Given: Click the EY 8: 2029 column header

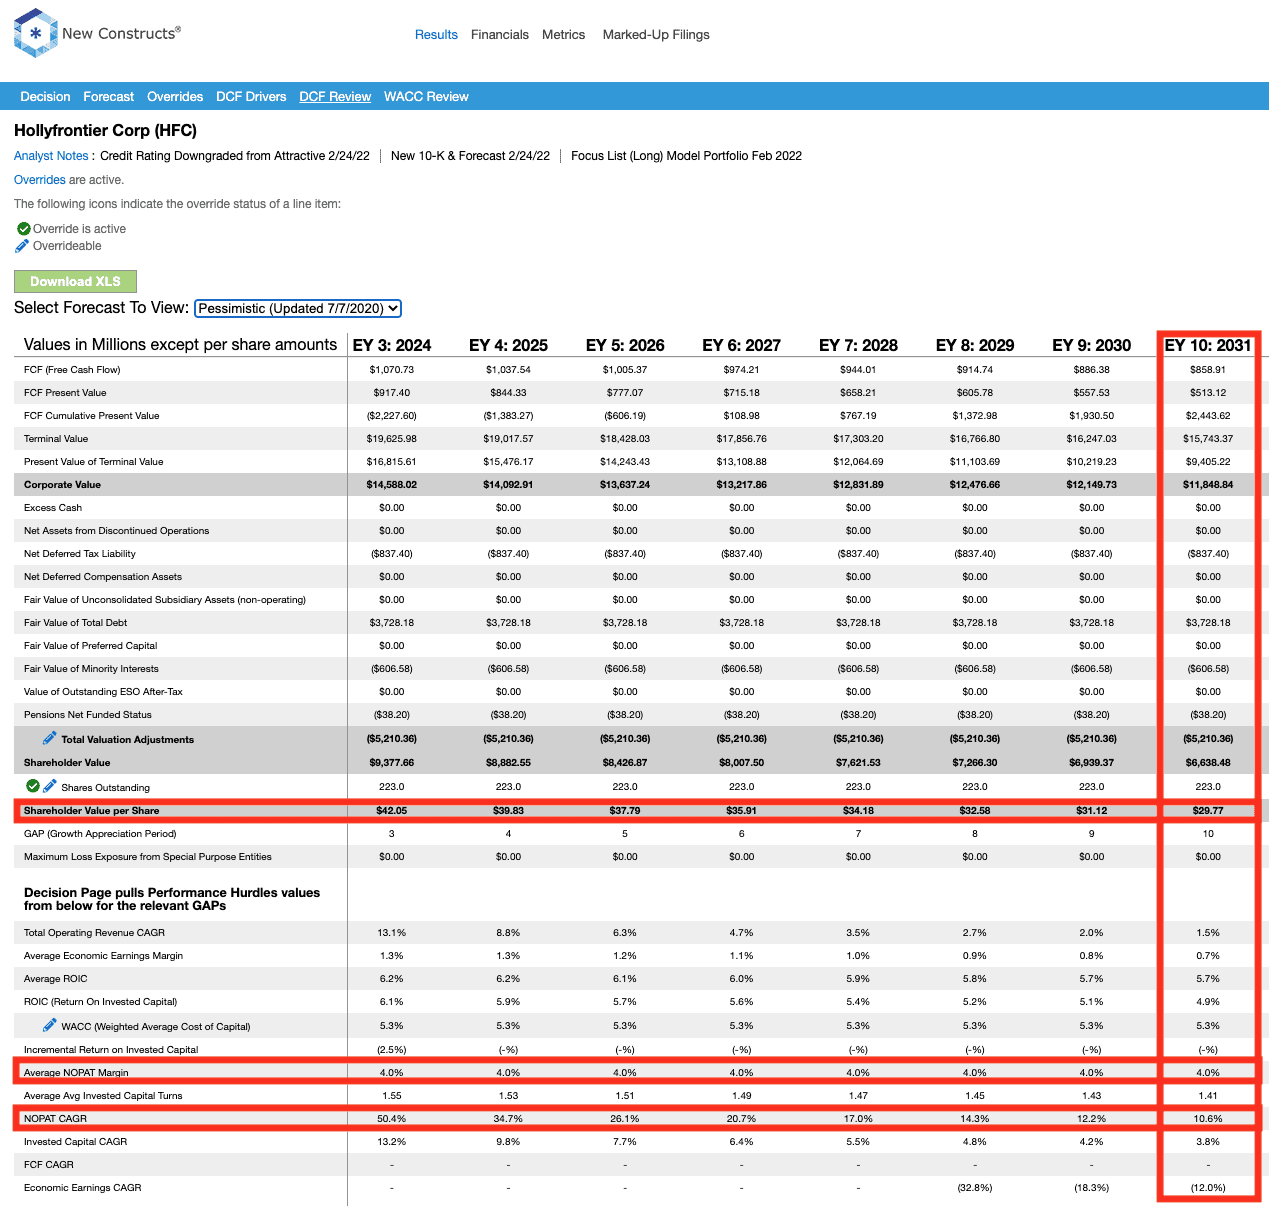Looking at the screenshot, I should click(975, 345).
